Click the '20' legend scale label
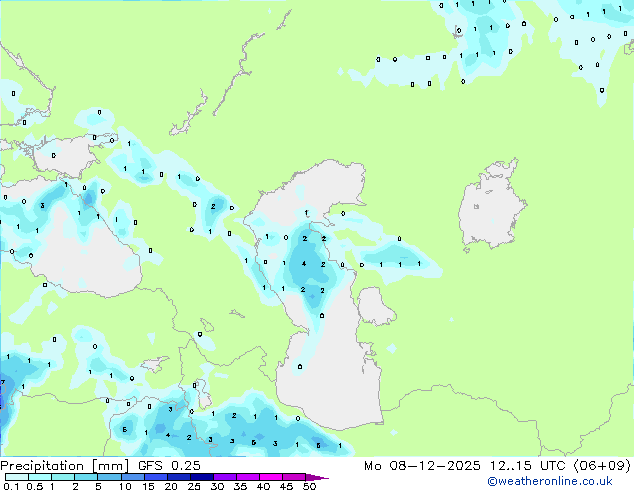Viewport: 634px width, 490px height. tap(171, 486)
